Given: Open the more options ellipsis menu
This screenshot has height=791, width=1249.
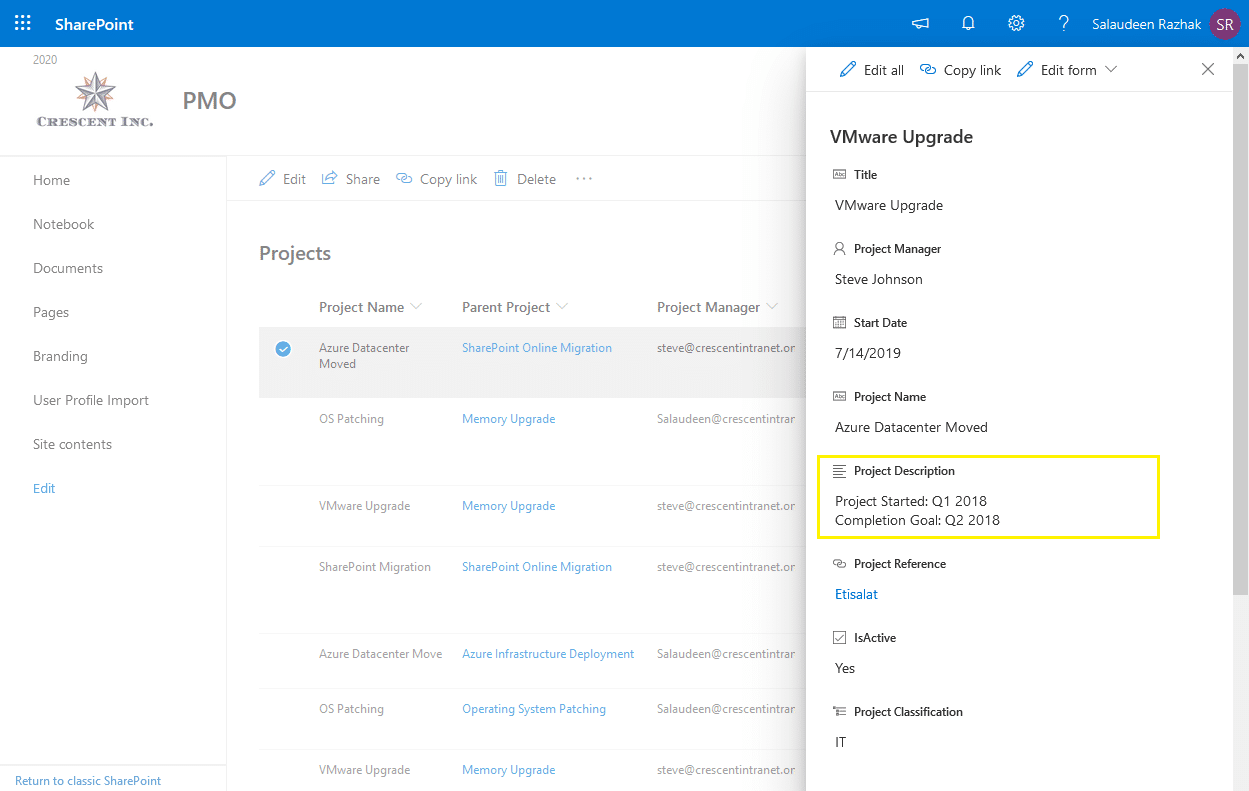Looking at the screenshot, I should (583, 178).
